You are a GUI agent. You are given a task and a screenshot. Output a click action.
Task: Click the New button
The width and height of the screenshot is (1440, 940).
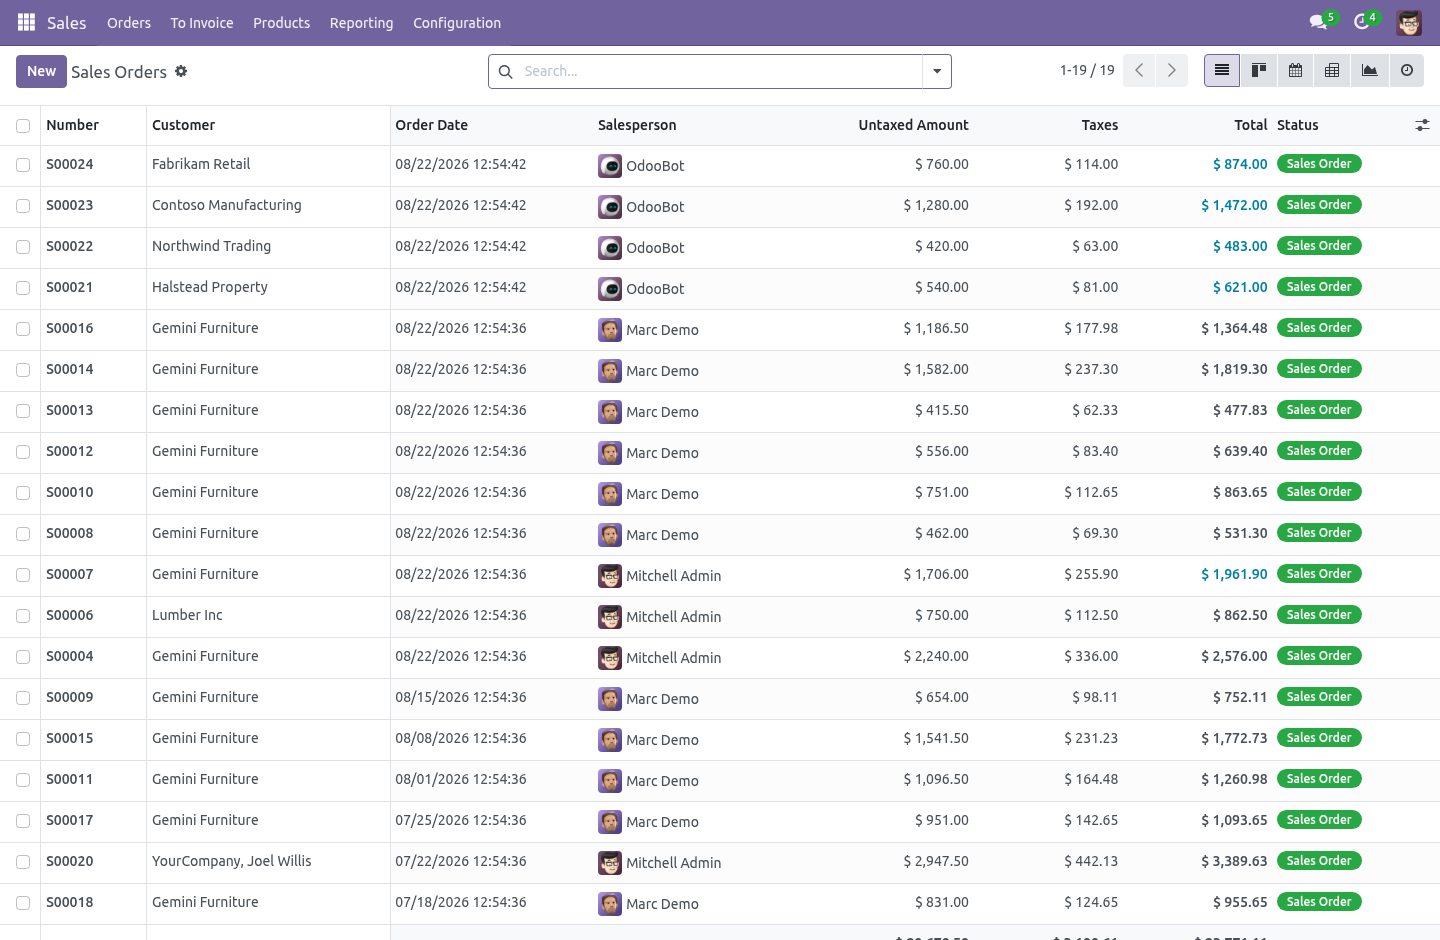pyautogui.click(x=41, y=71)
